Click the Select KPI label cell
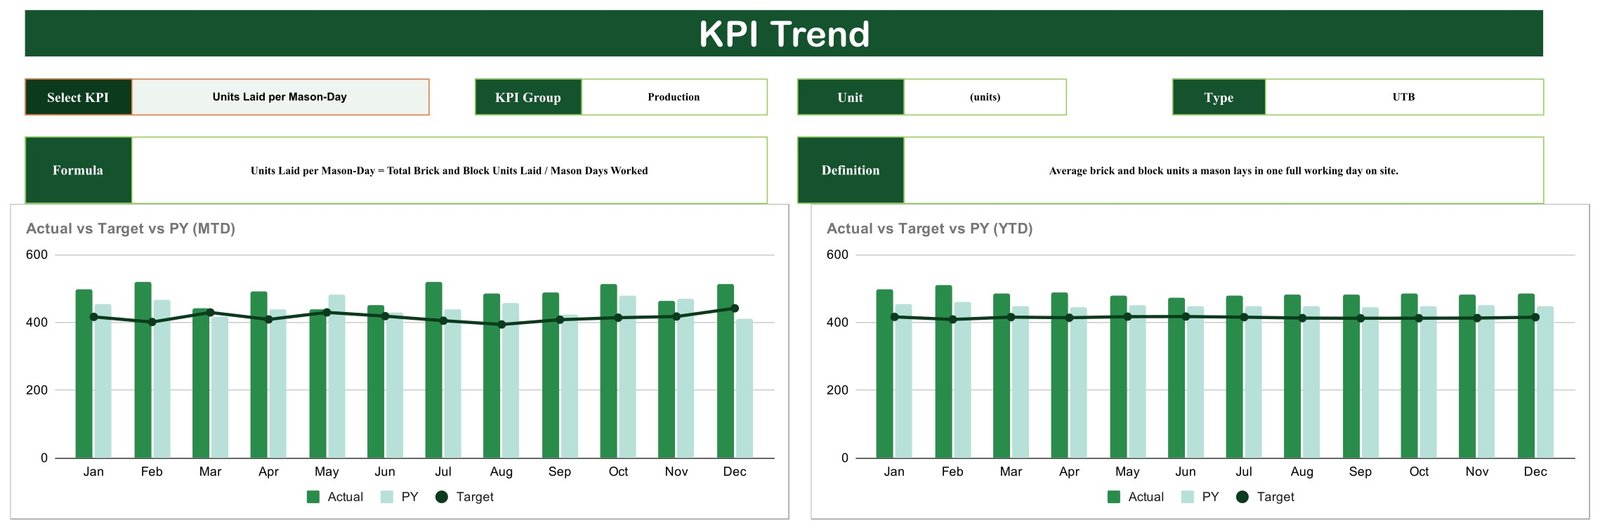This screenshot has width=1600, height=530. pos(78,97)
